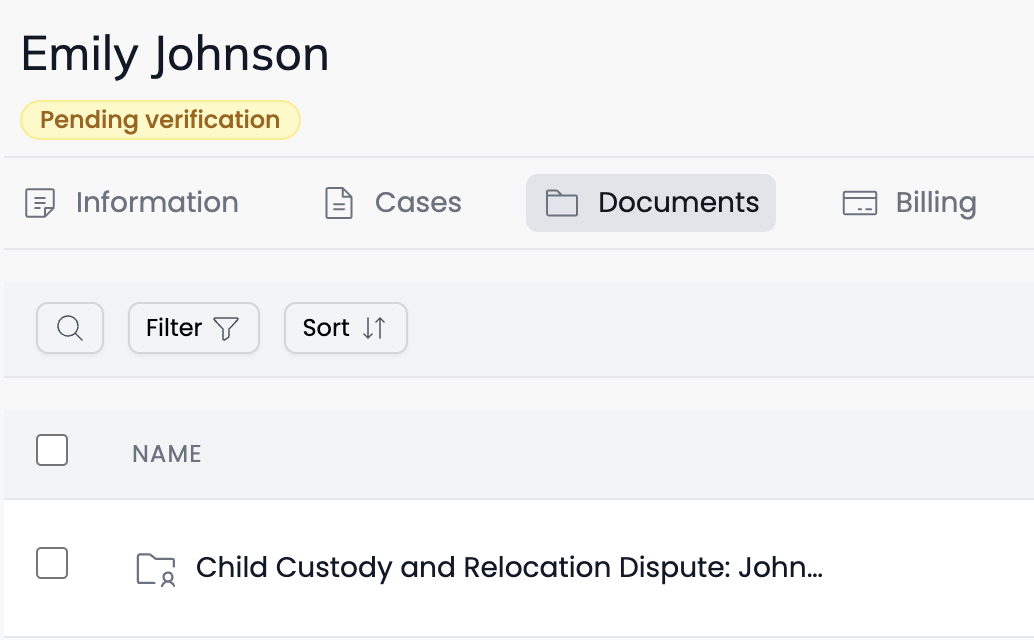Tick the select-all checkbox in header row

pos(52,451)
